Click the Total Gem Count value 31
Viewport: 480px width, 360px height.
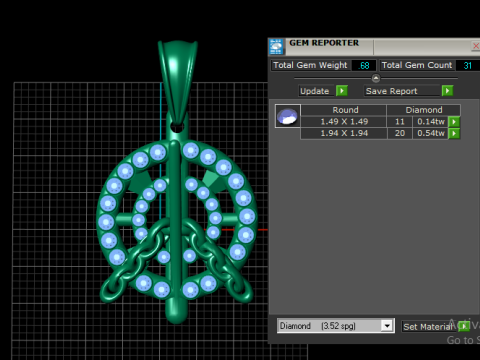click(468, 65)
